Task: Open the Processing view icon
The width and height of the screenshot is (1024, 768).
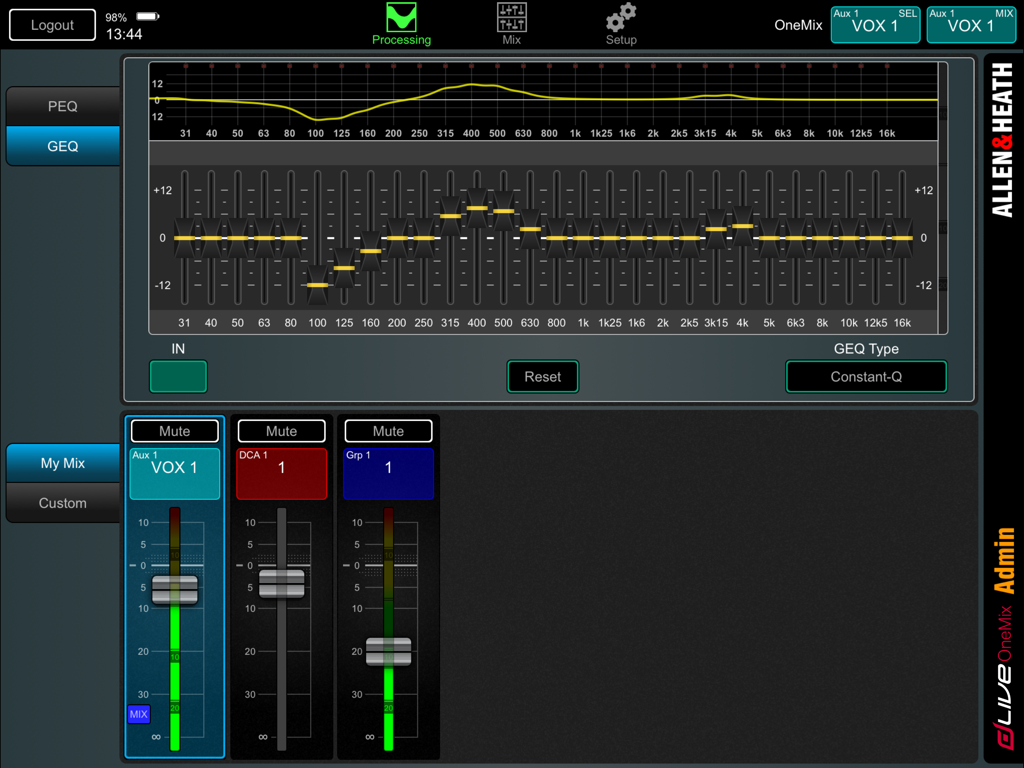Action: click(x=401, y=18)
